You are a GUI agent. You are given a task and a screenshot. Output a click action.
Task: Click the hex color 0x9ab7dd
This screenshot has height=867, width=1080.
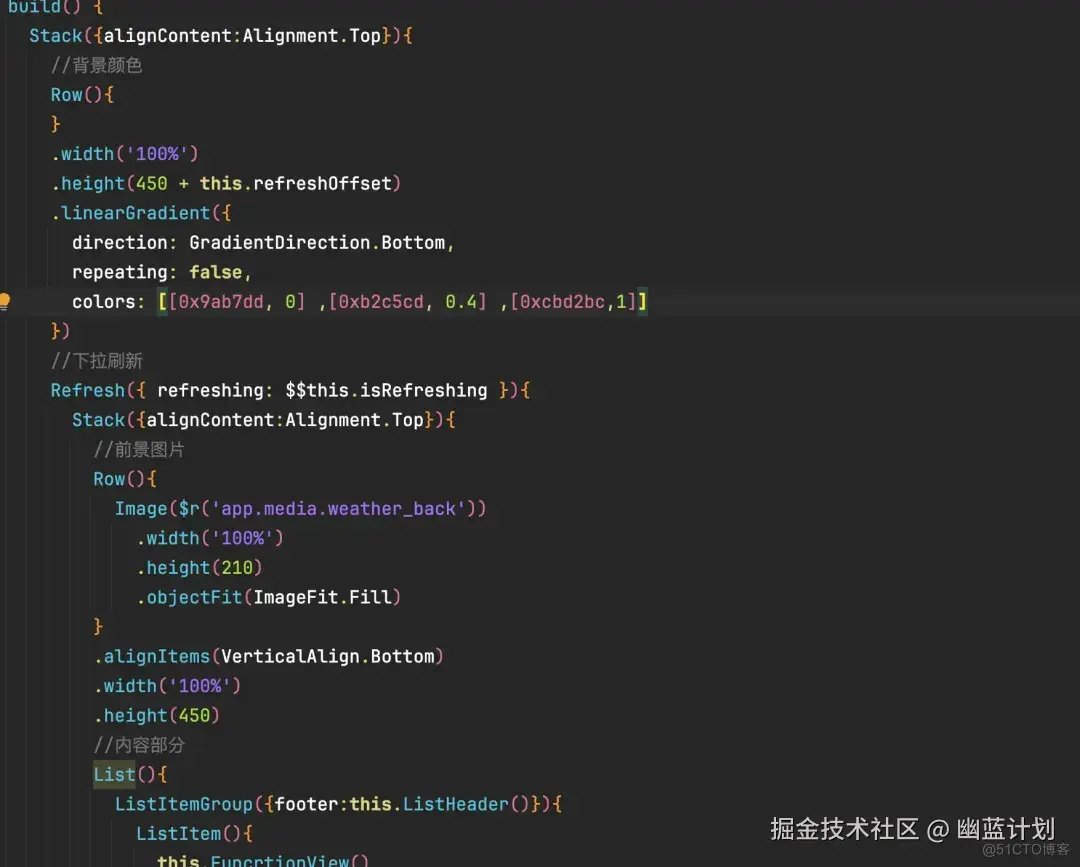(221, 302)
